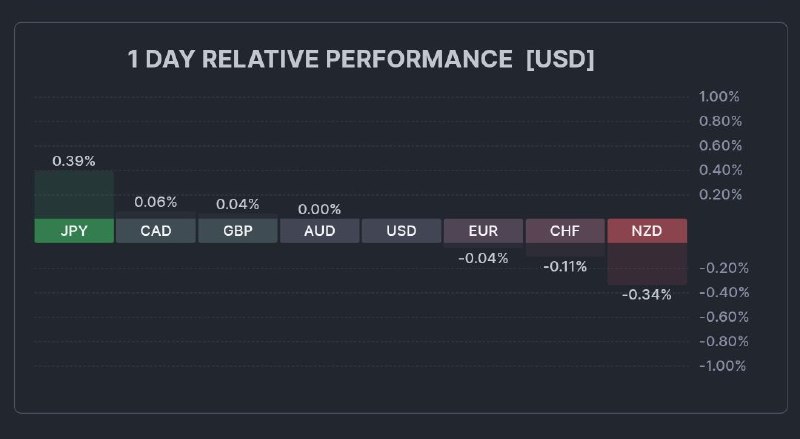This screenshot has height=439, width=800.
Task: Click the CHF currency label
Action: tap(565, 231)
